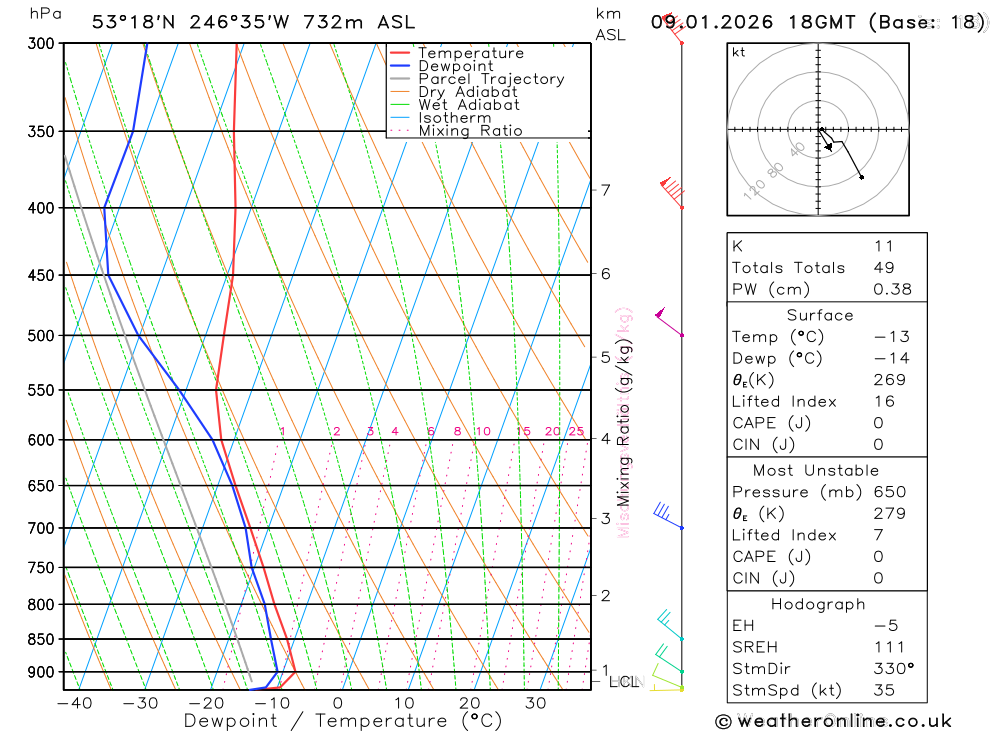Viewport: 1000px width, 733px height.
Task: Click the 700 hPa pressure label
Action: pos(40,528)
